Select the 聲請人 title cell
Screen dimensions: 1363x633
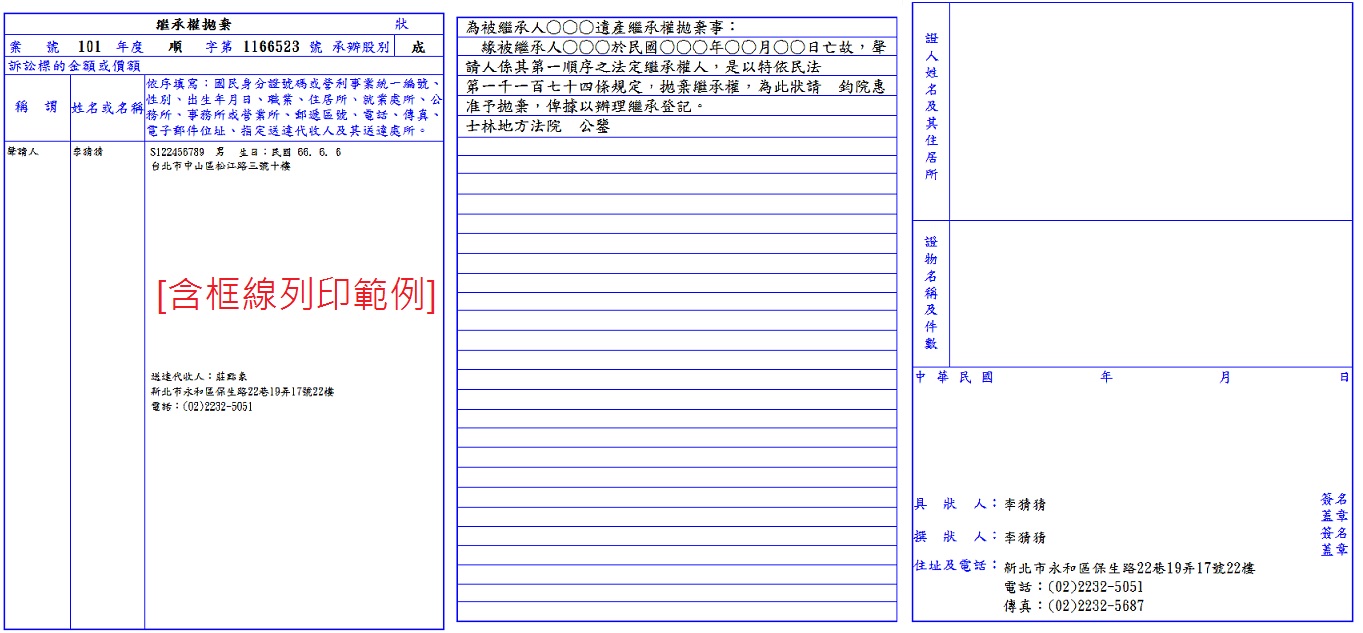(23, 153)
